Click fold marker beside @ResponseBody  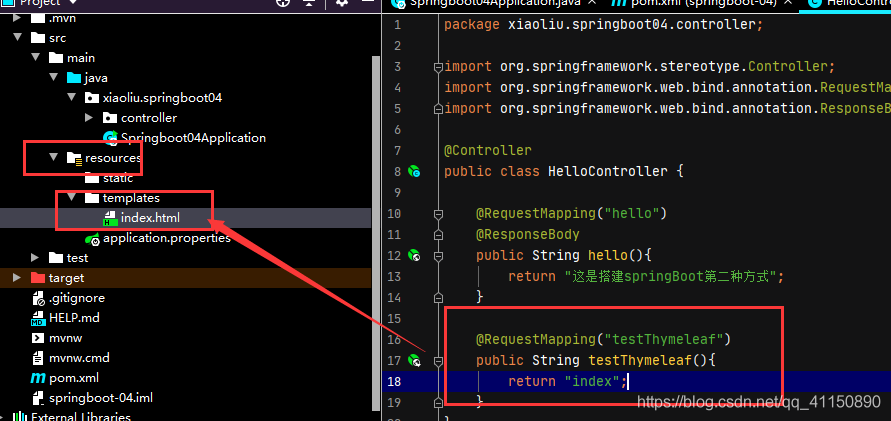click(438, 235)
